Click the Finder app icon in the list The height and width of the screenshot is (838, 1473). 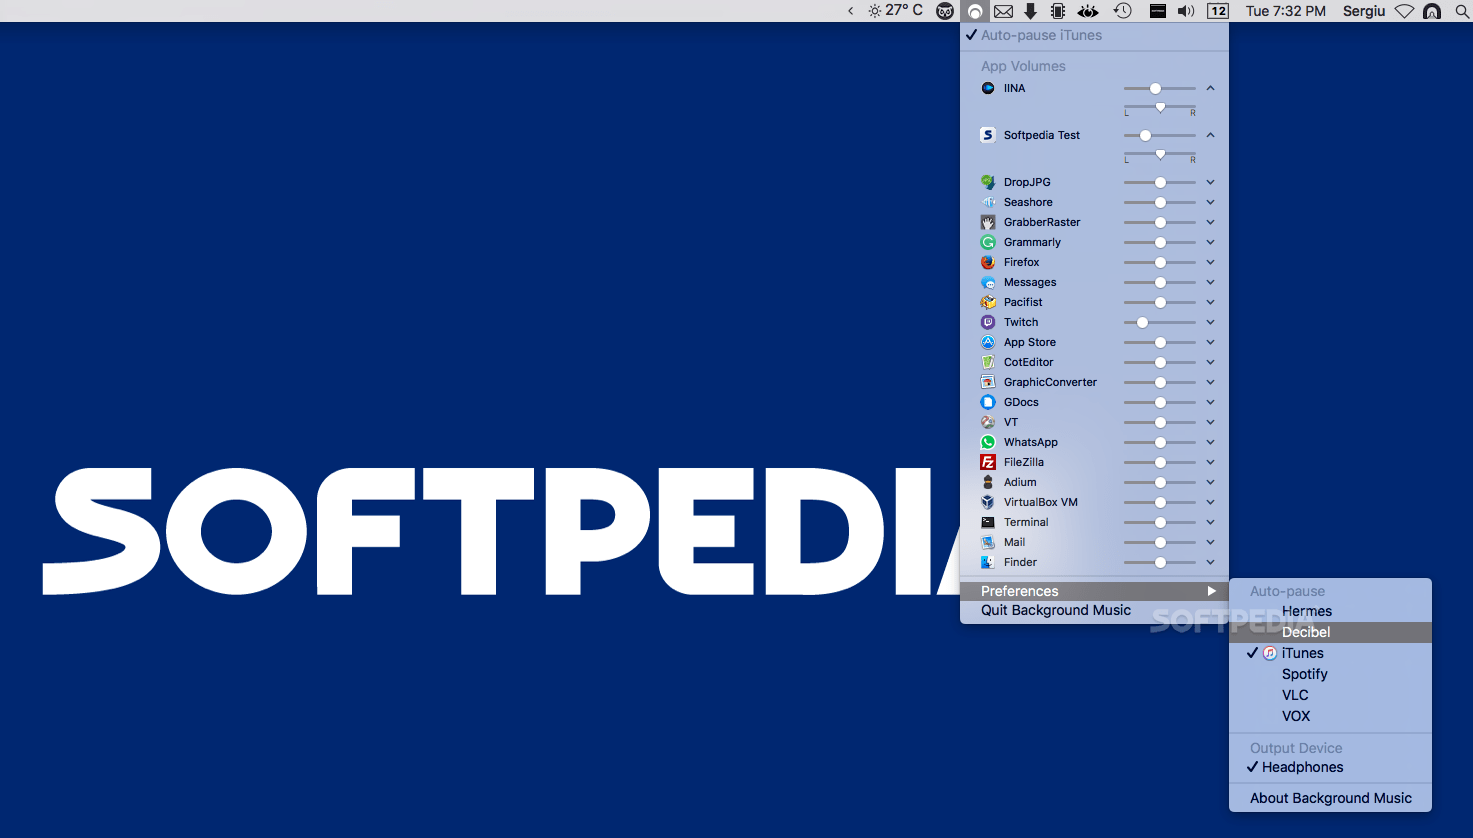pos(988,562)
